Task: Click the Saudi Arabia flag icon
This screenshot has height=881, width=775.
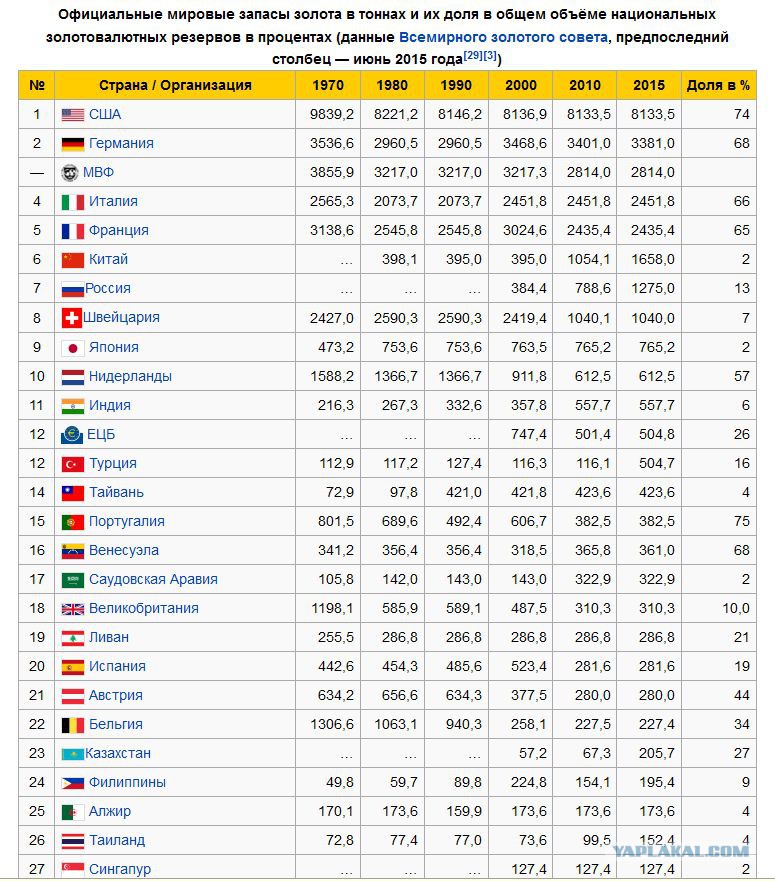Action: (72, 580)
